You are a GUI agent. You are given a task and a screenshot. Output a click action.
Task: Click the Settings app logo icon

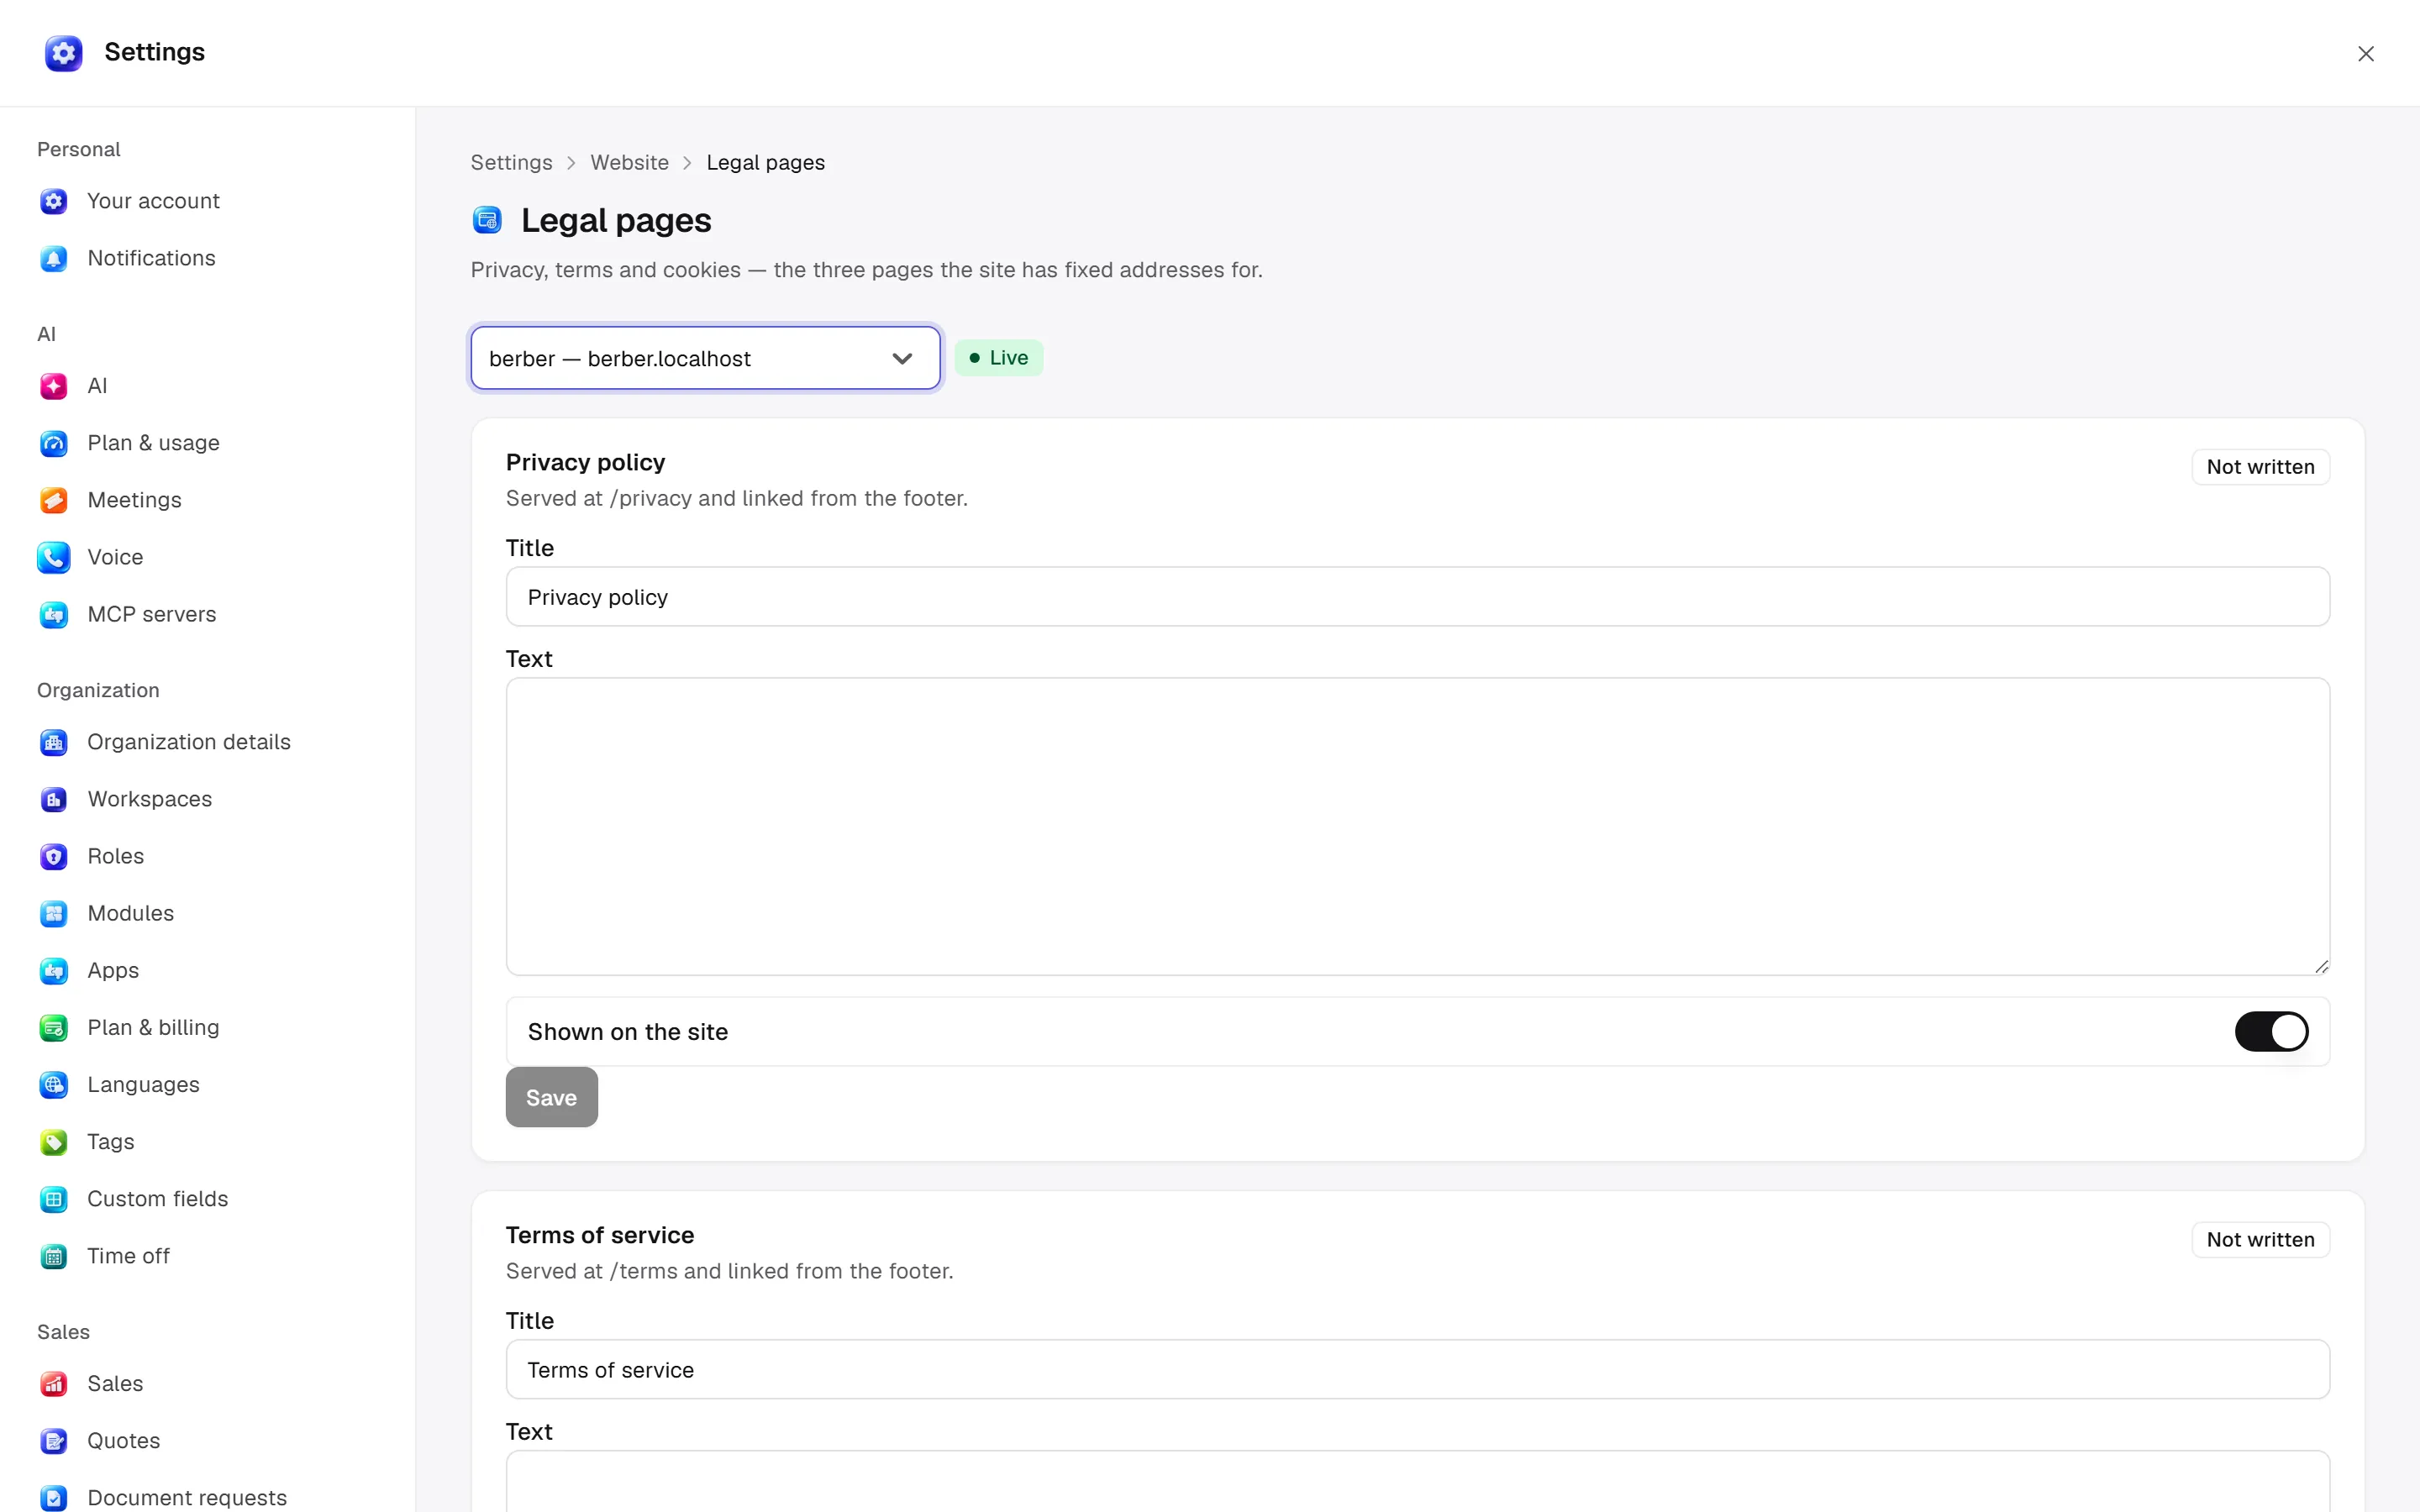(x=63, y=53)
